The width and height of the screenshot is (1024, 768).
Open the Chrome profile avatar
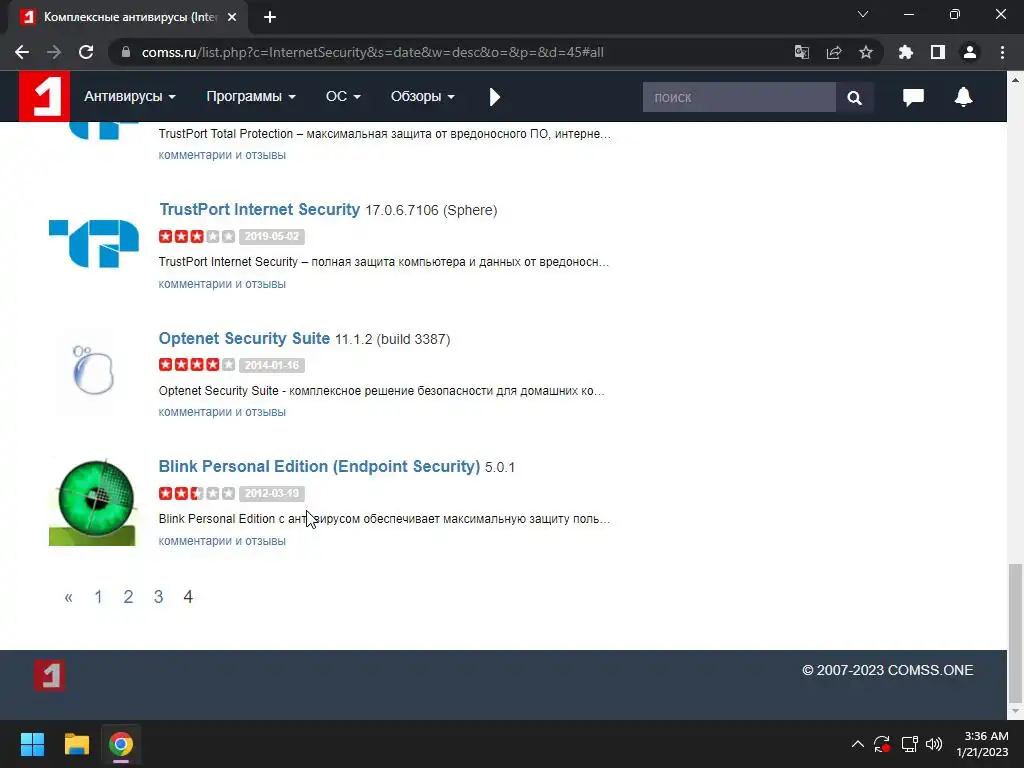pyautogui.click(x=970, y=52)
